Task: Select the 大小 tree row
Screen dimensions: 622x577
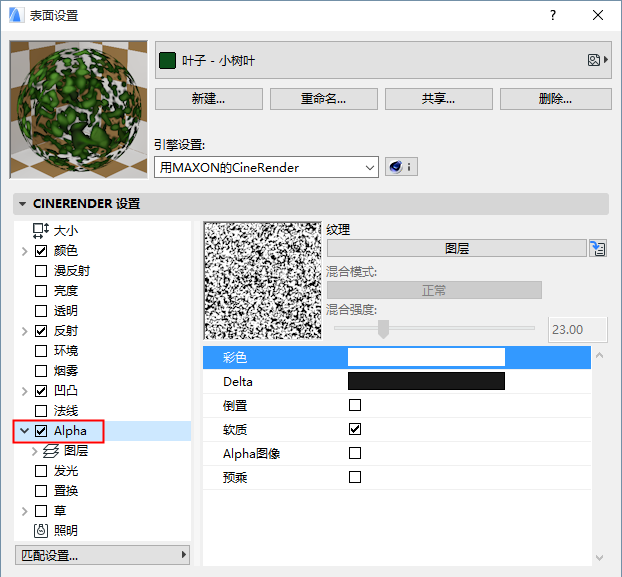Action: click(x=102, y=231)
